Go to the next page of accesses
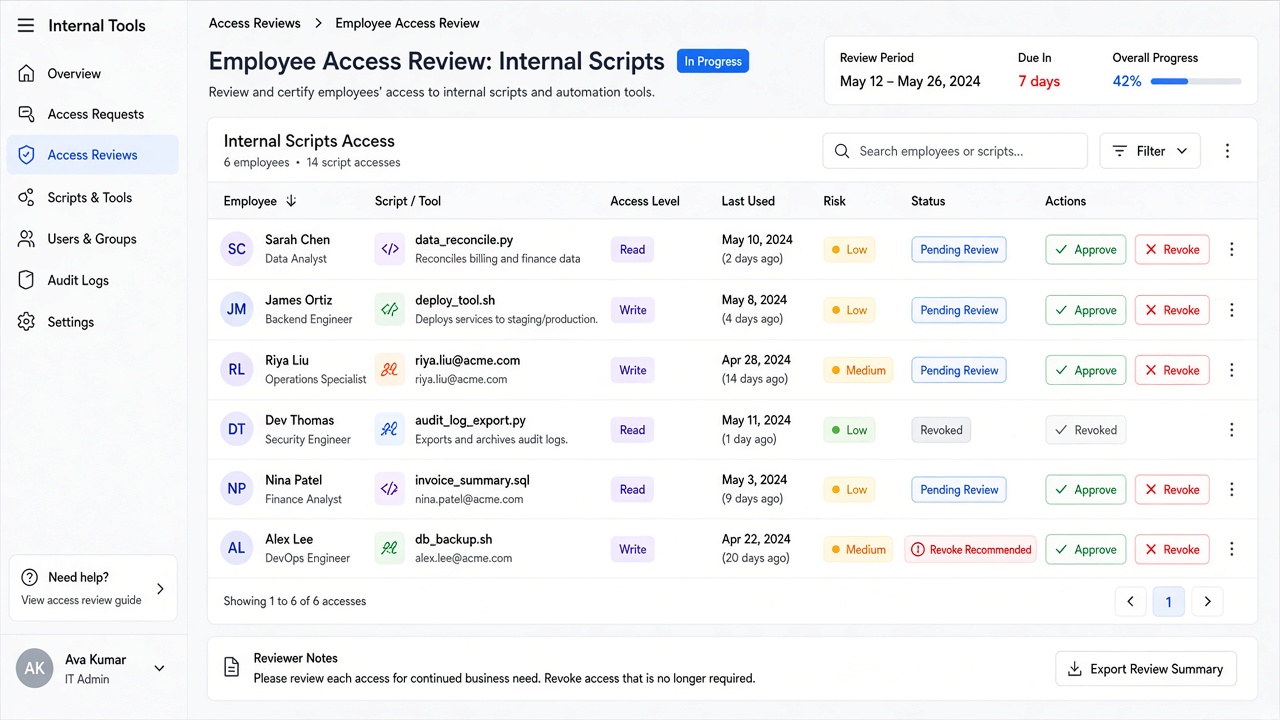1280x720 pixels. point(1207,601)
